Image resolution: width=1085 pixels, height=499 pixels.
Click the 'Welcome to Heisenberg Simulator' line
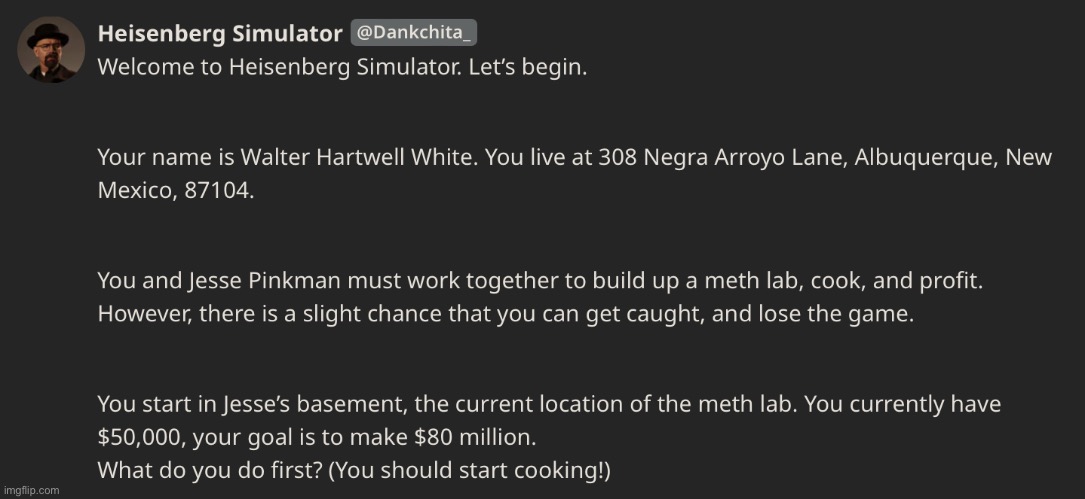pyautogui.click(x=342, y=68)
